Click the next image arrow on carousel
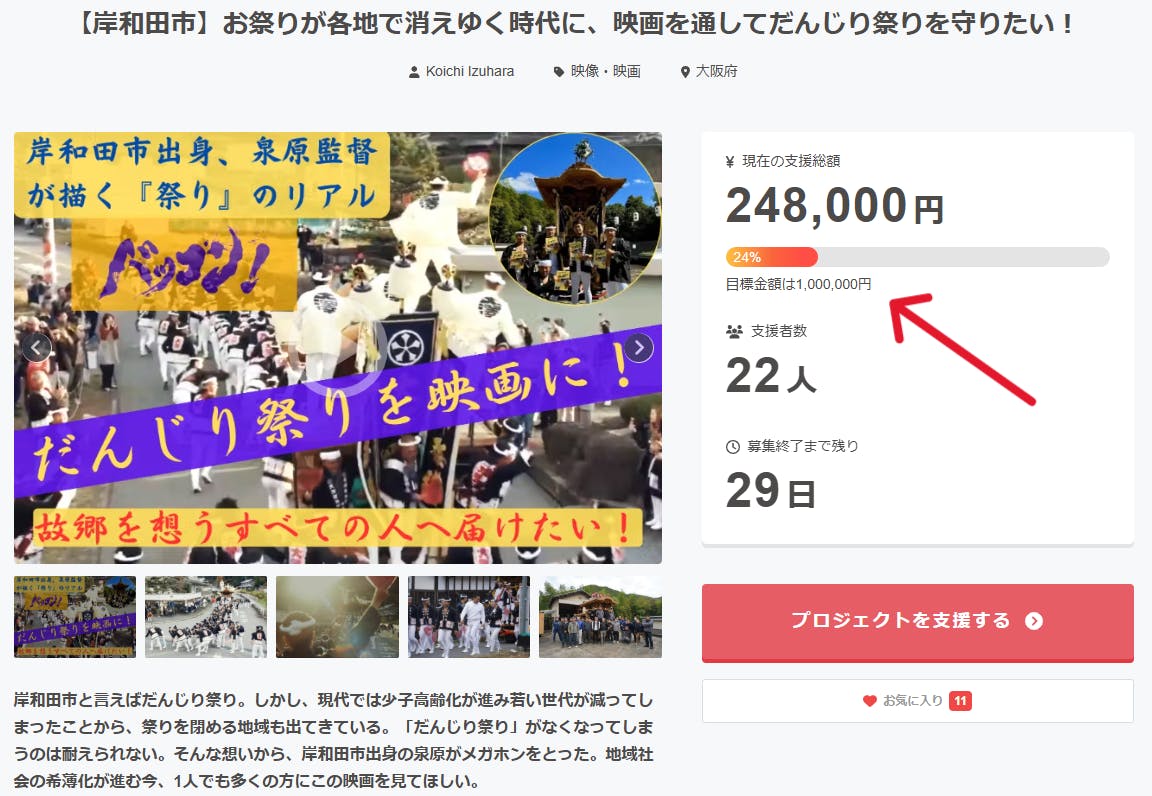This screenshot has height=796, width=1152. 638,348
